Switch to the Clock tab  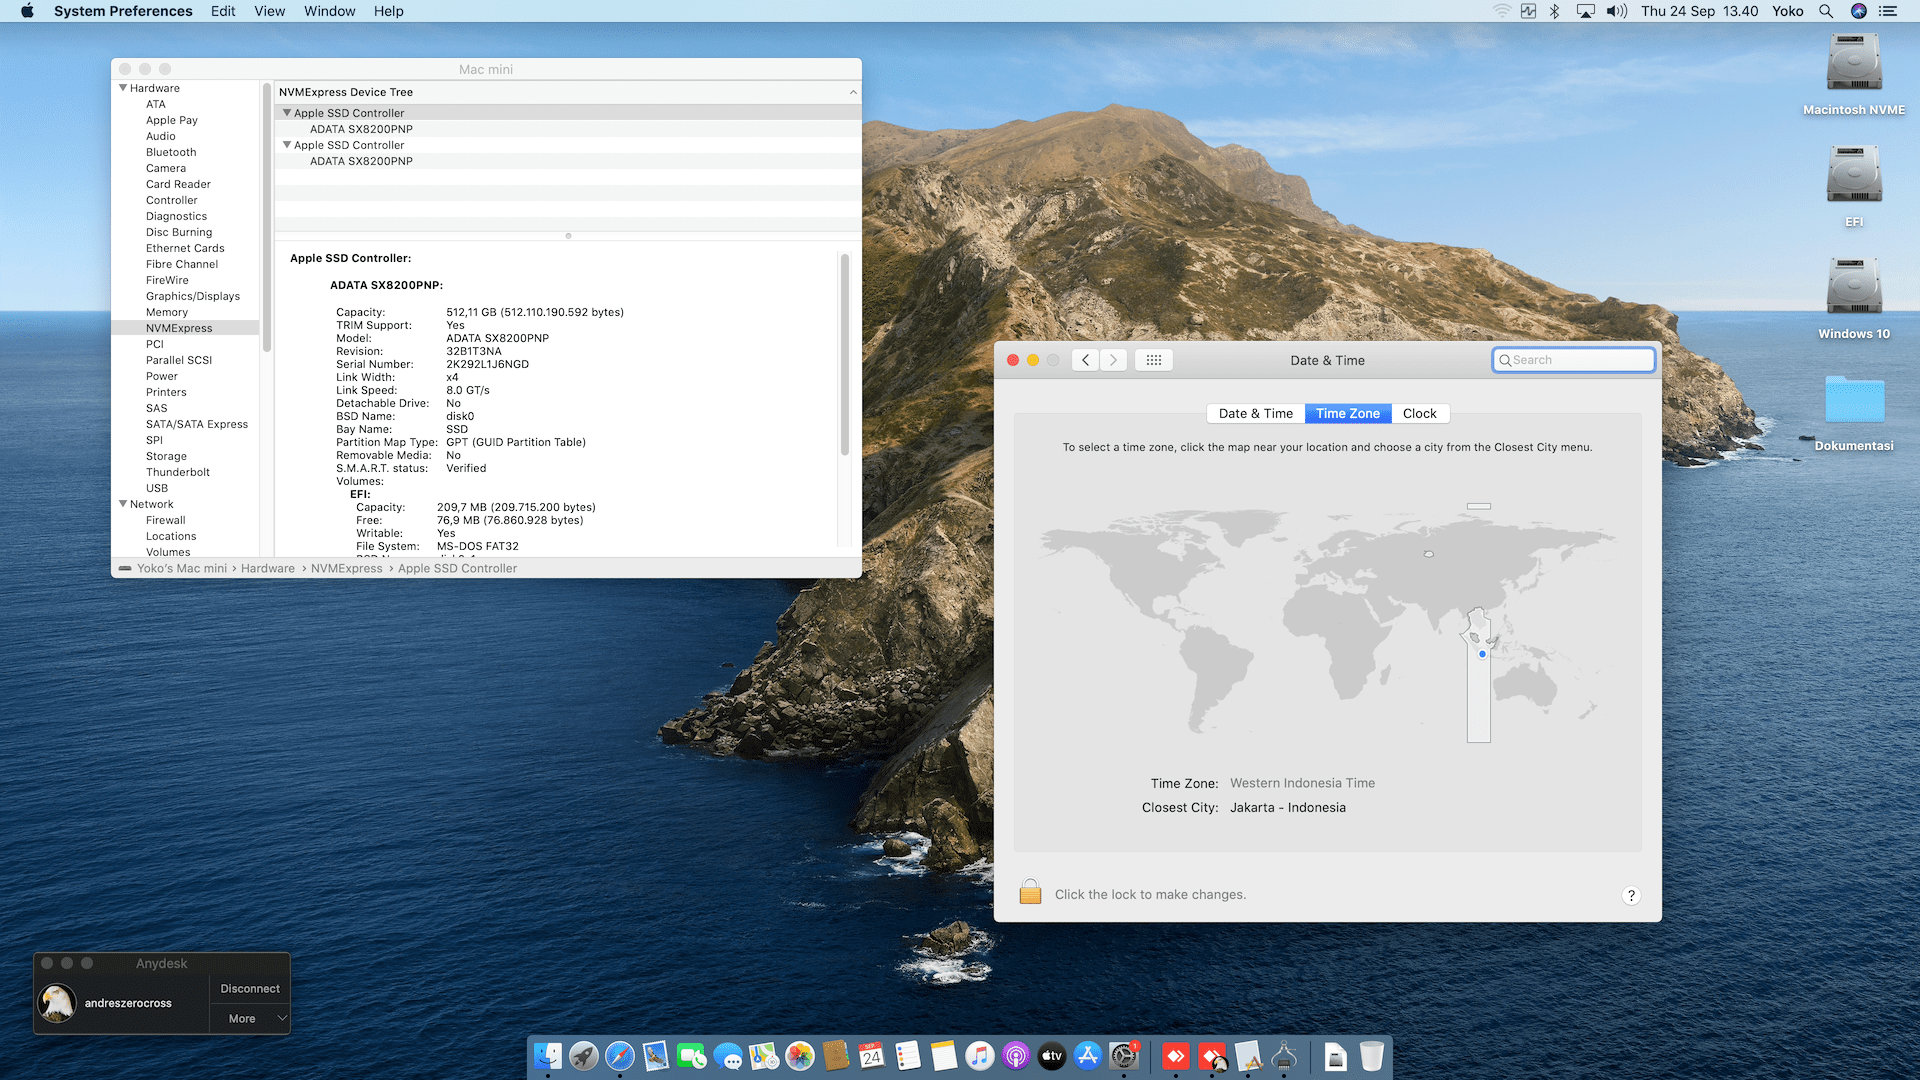[1419, 413]
